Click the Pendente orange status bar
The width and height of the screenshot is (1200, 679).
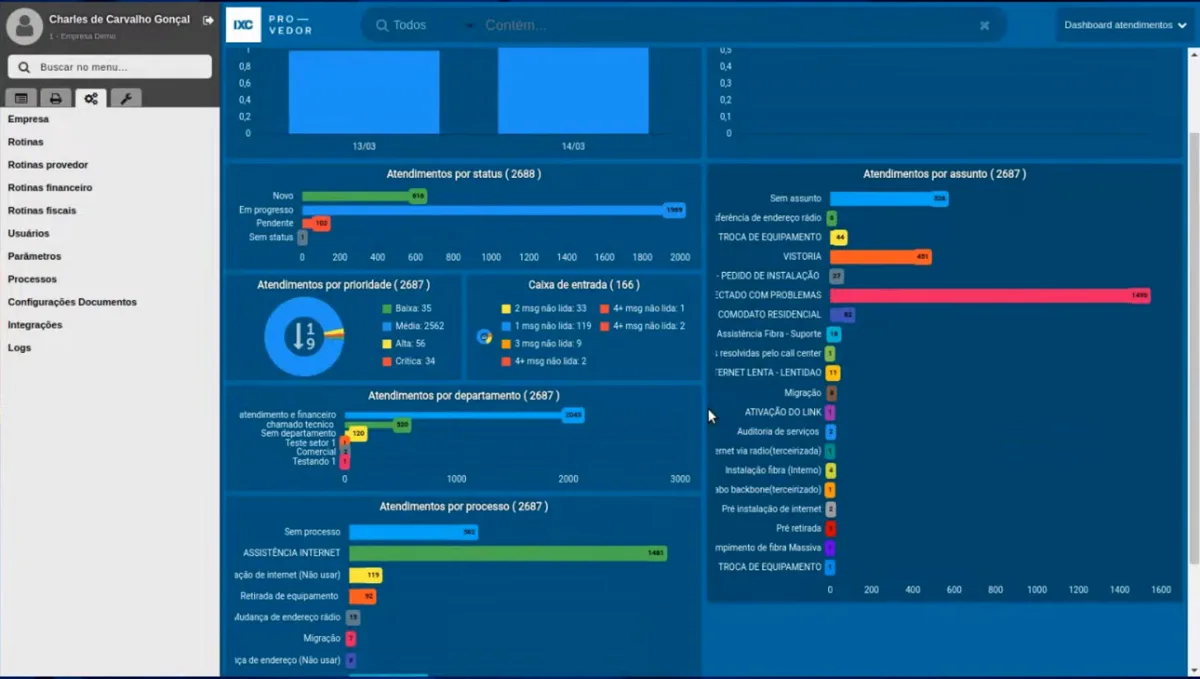tap(316, 224)
